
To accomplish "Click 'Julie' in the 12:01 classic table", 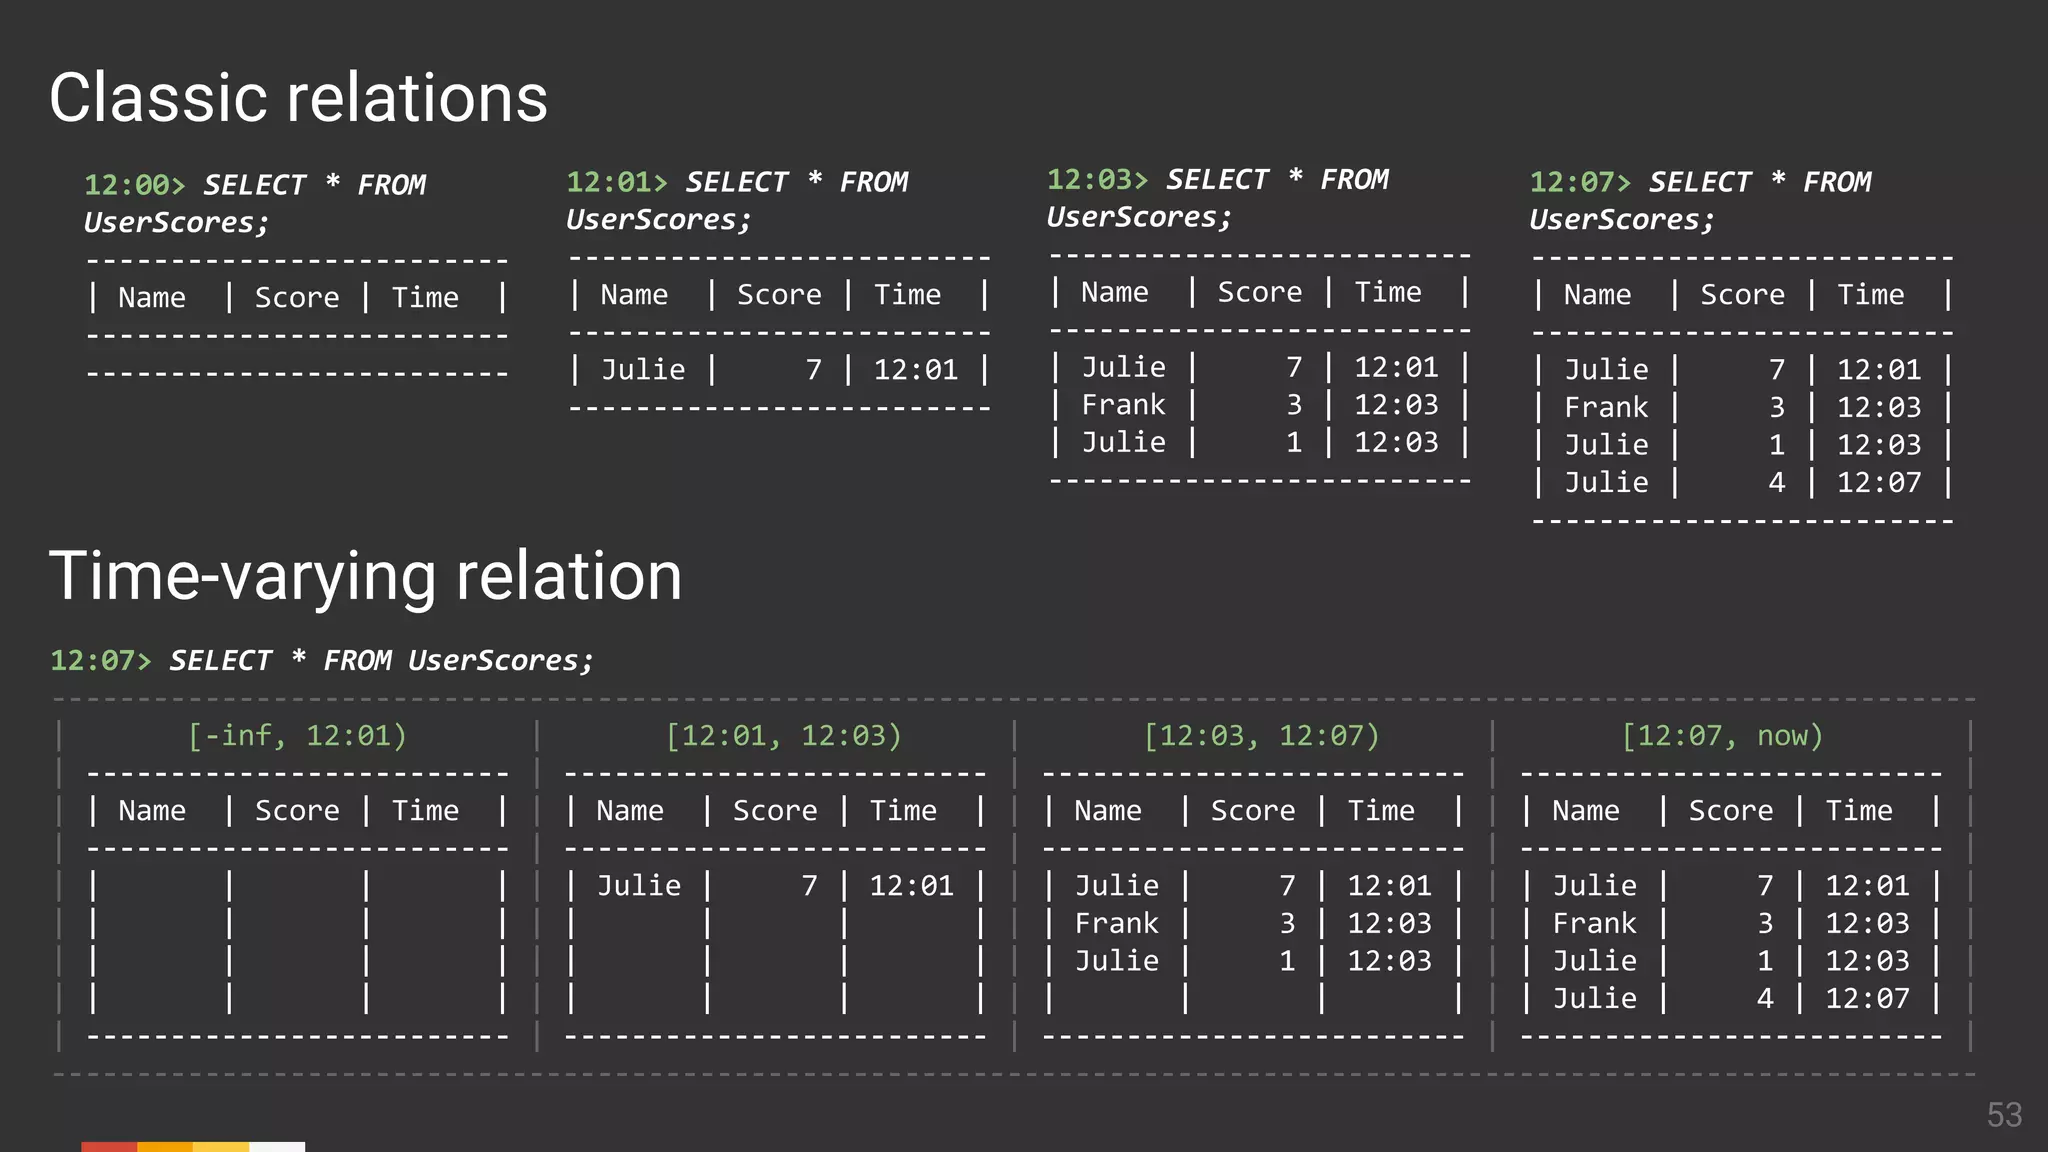I will [642, 370].
